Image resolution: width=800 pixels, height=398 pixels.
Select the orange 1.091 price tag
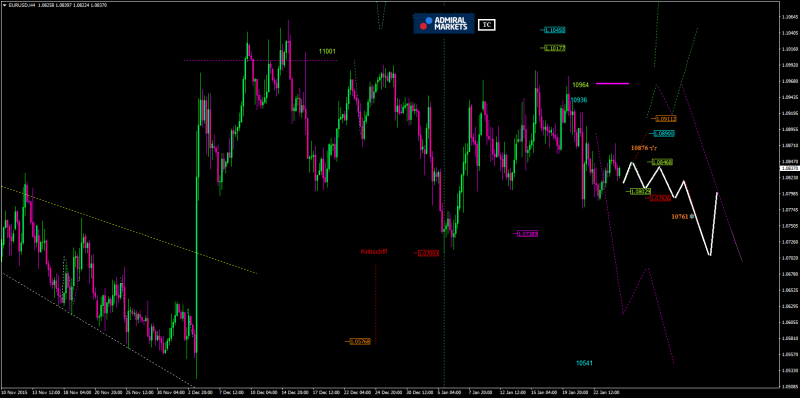coord(665,118)
